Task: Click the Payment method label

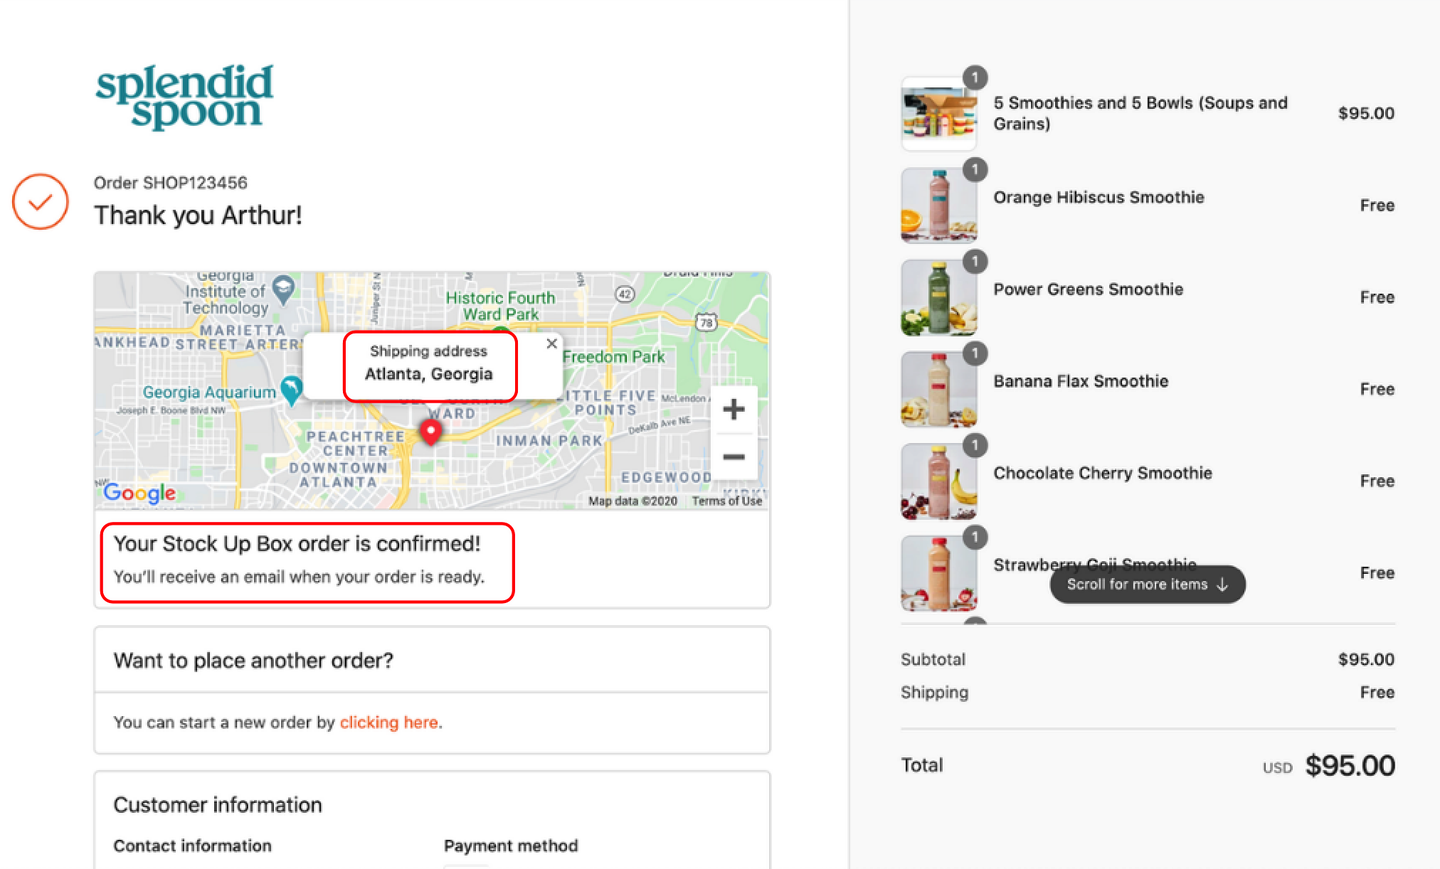Action: click(x=510, y=846)
